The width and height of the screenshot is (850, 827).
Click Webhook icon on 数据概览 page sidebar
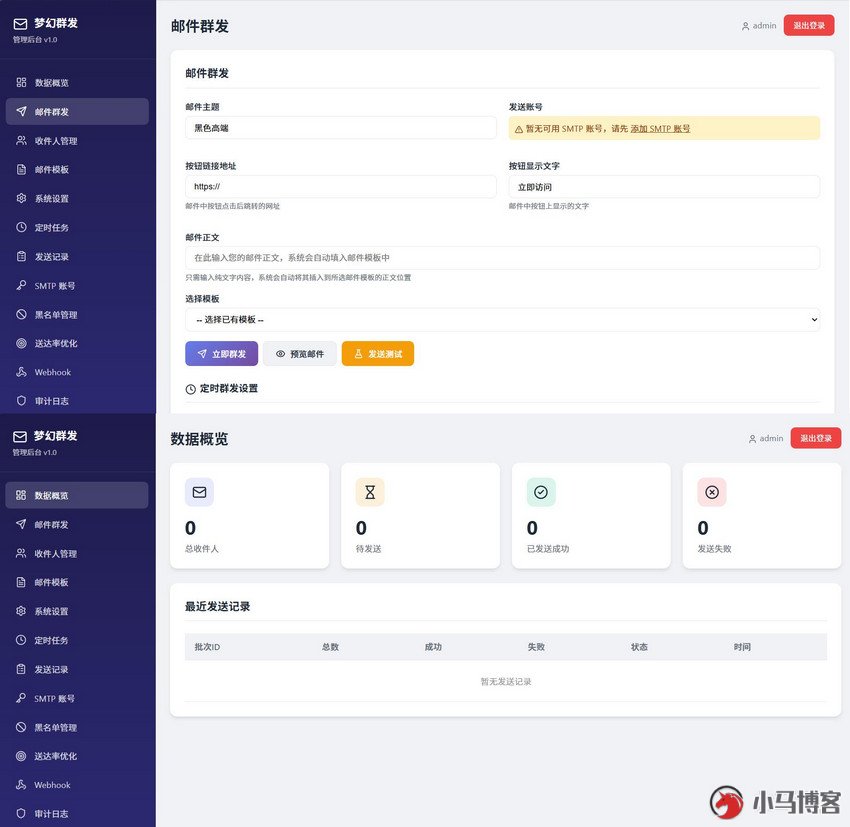click(21, 785)
